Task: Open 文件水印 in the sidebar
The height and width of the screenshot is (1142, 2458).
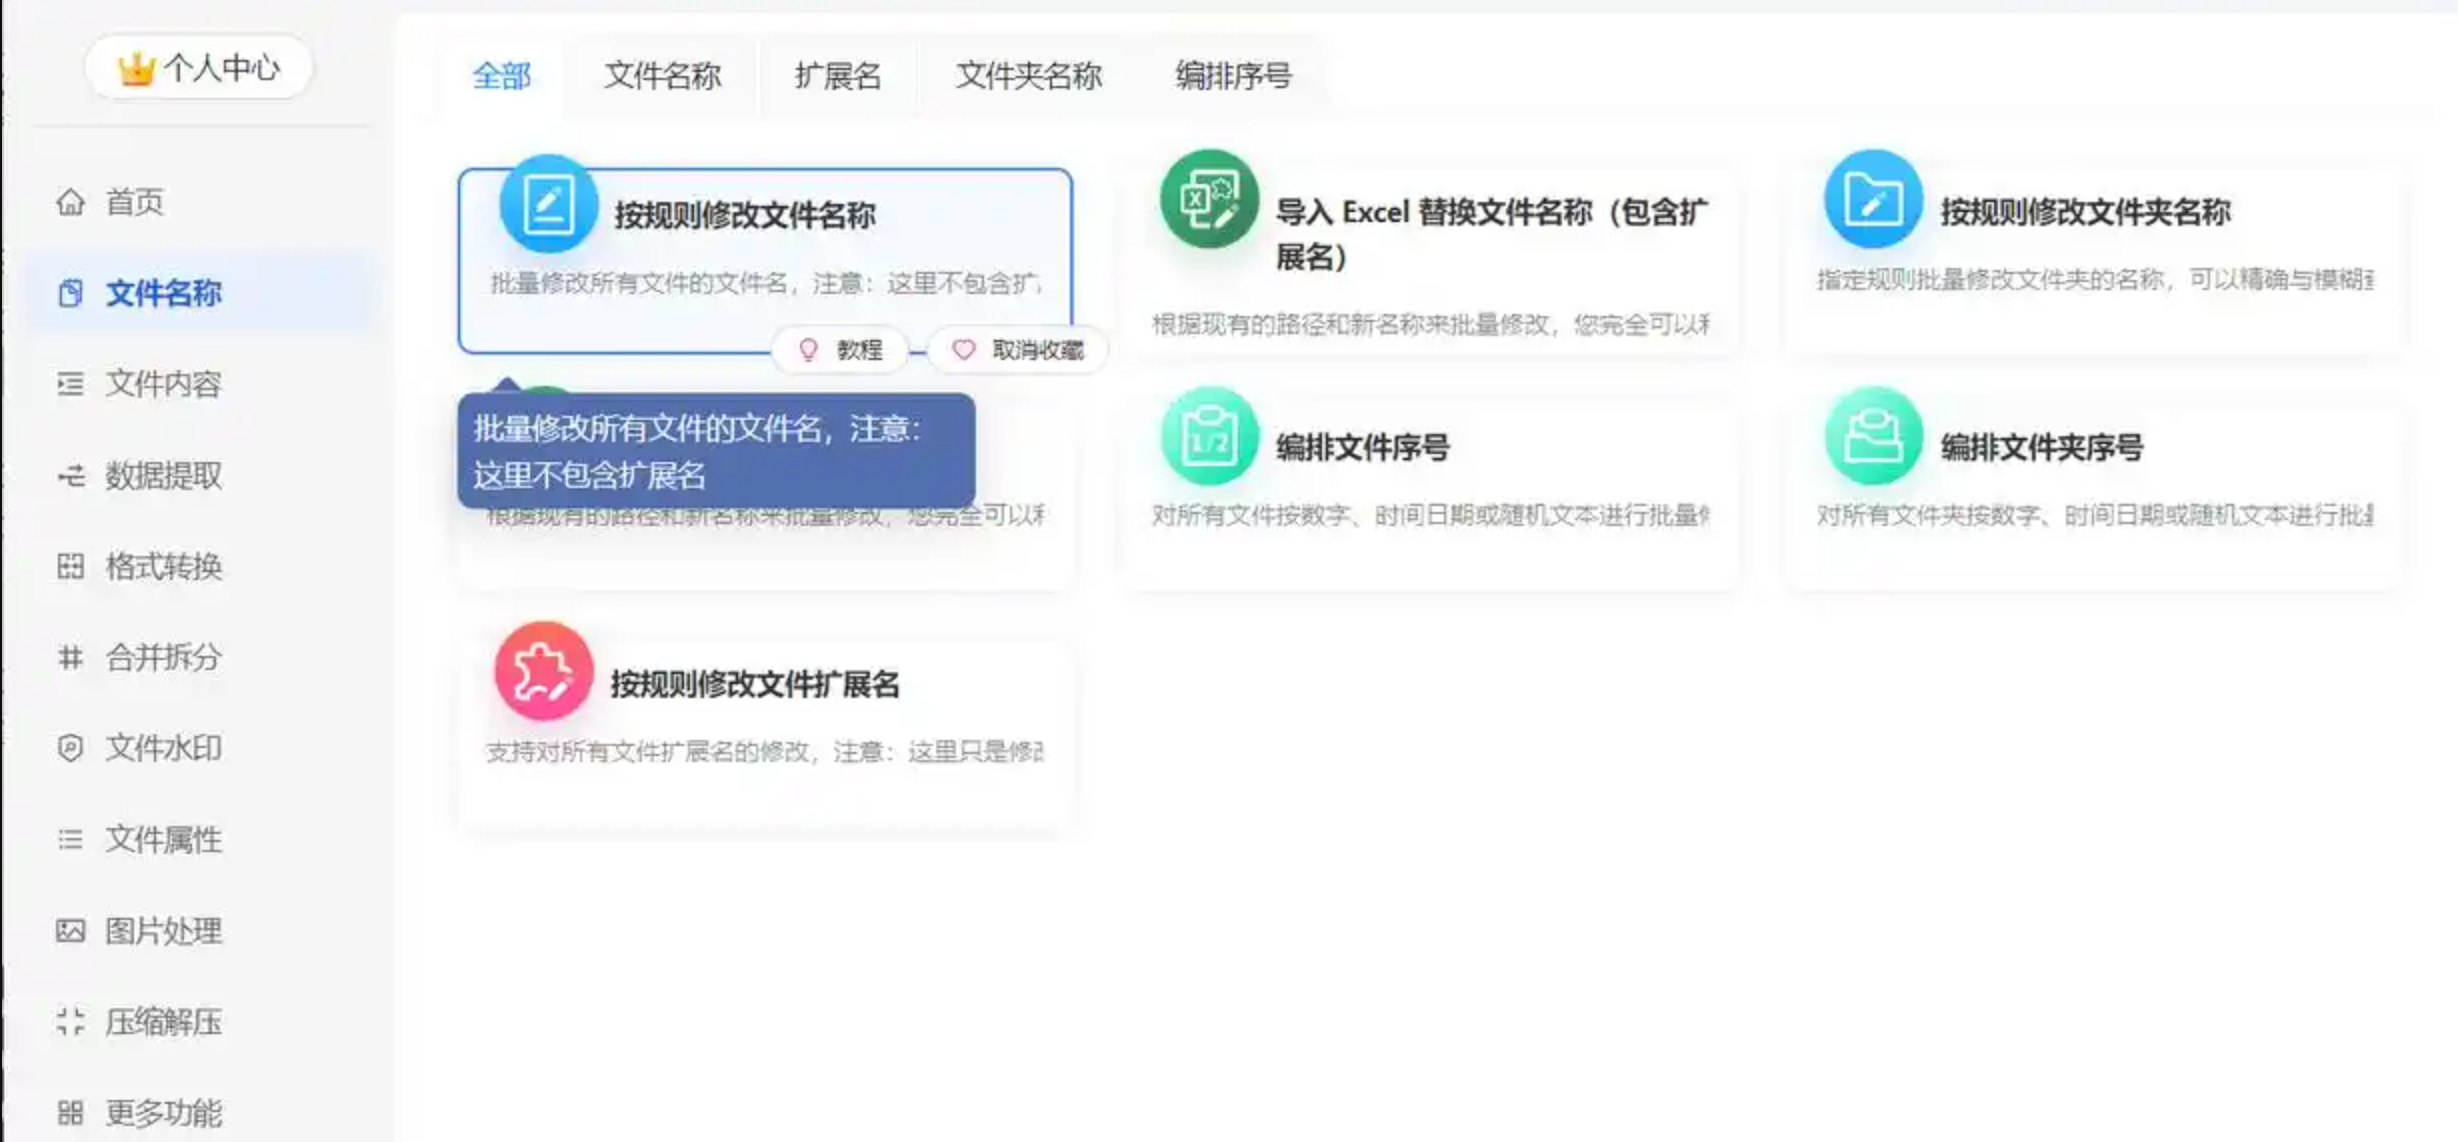Action: point(163,748)
